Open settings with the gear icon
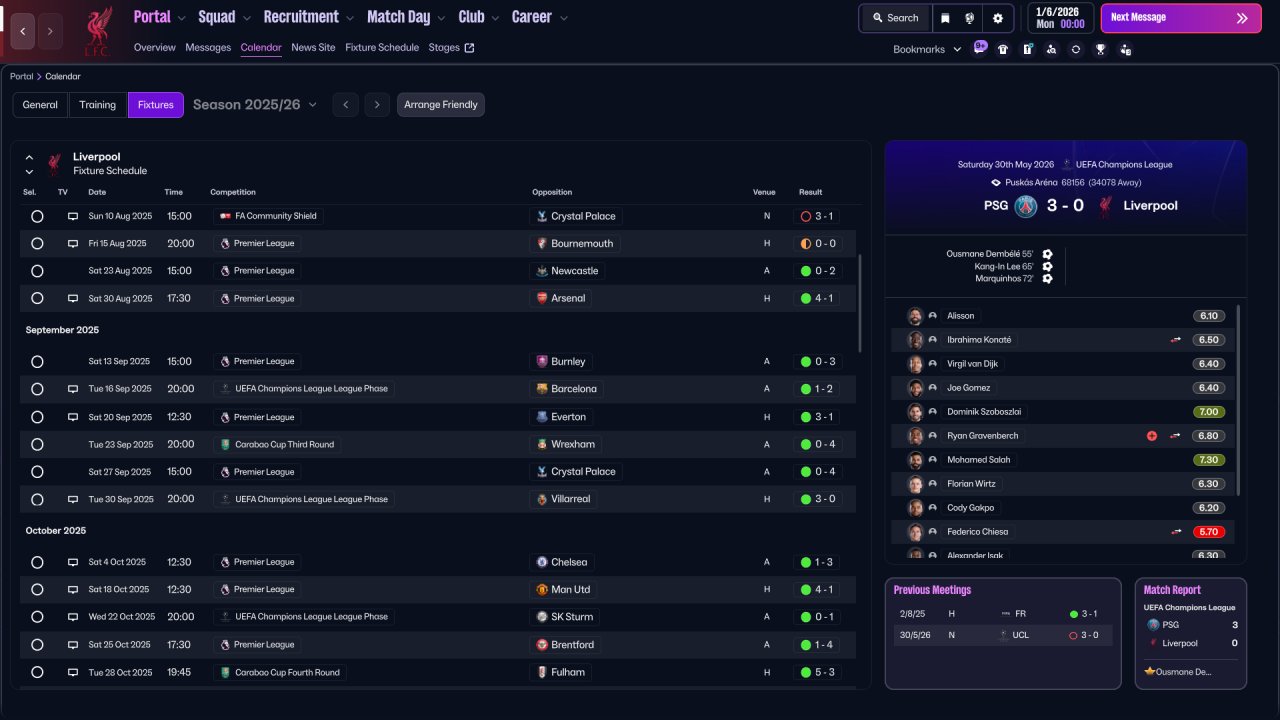 (x=998, y=18)
